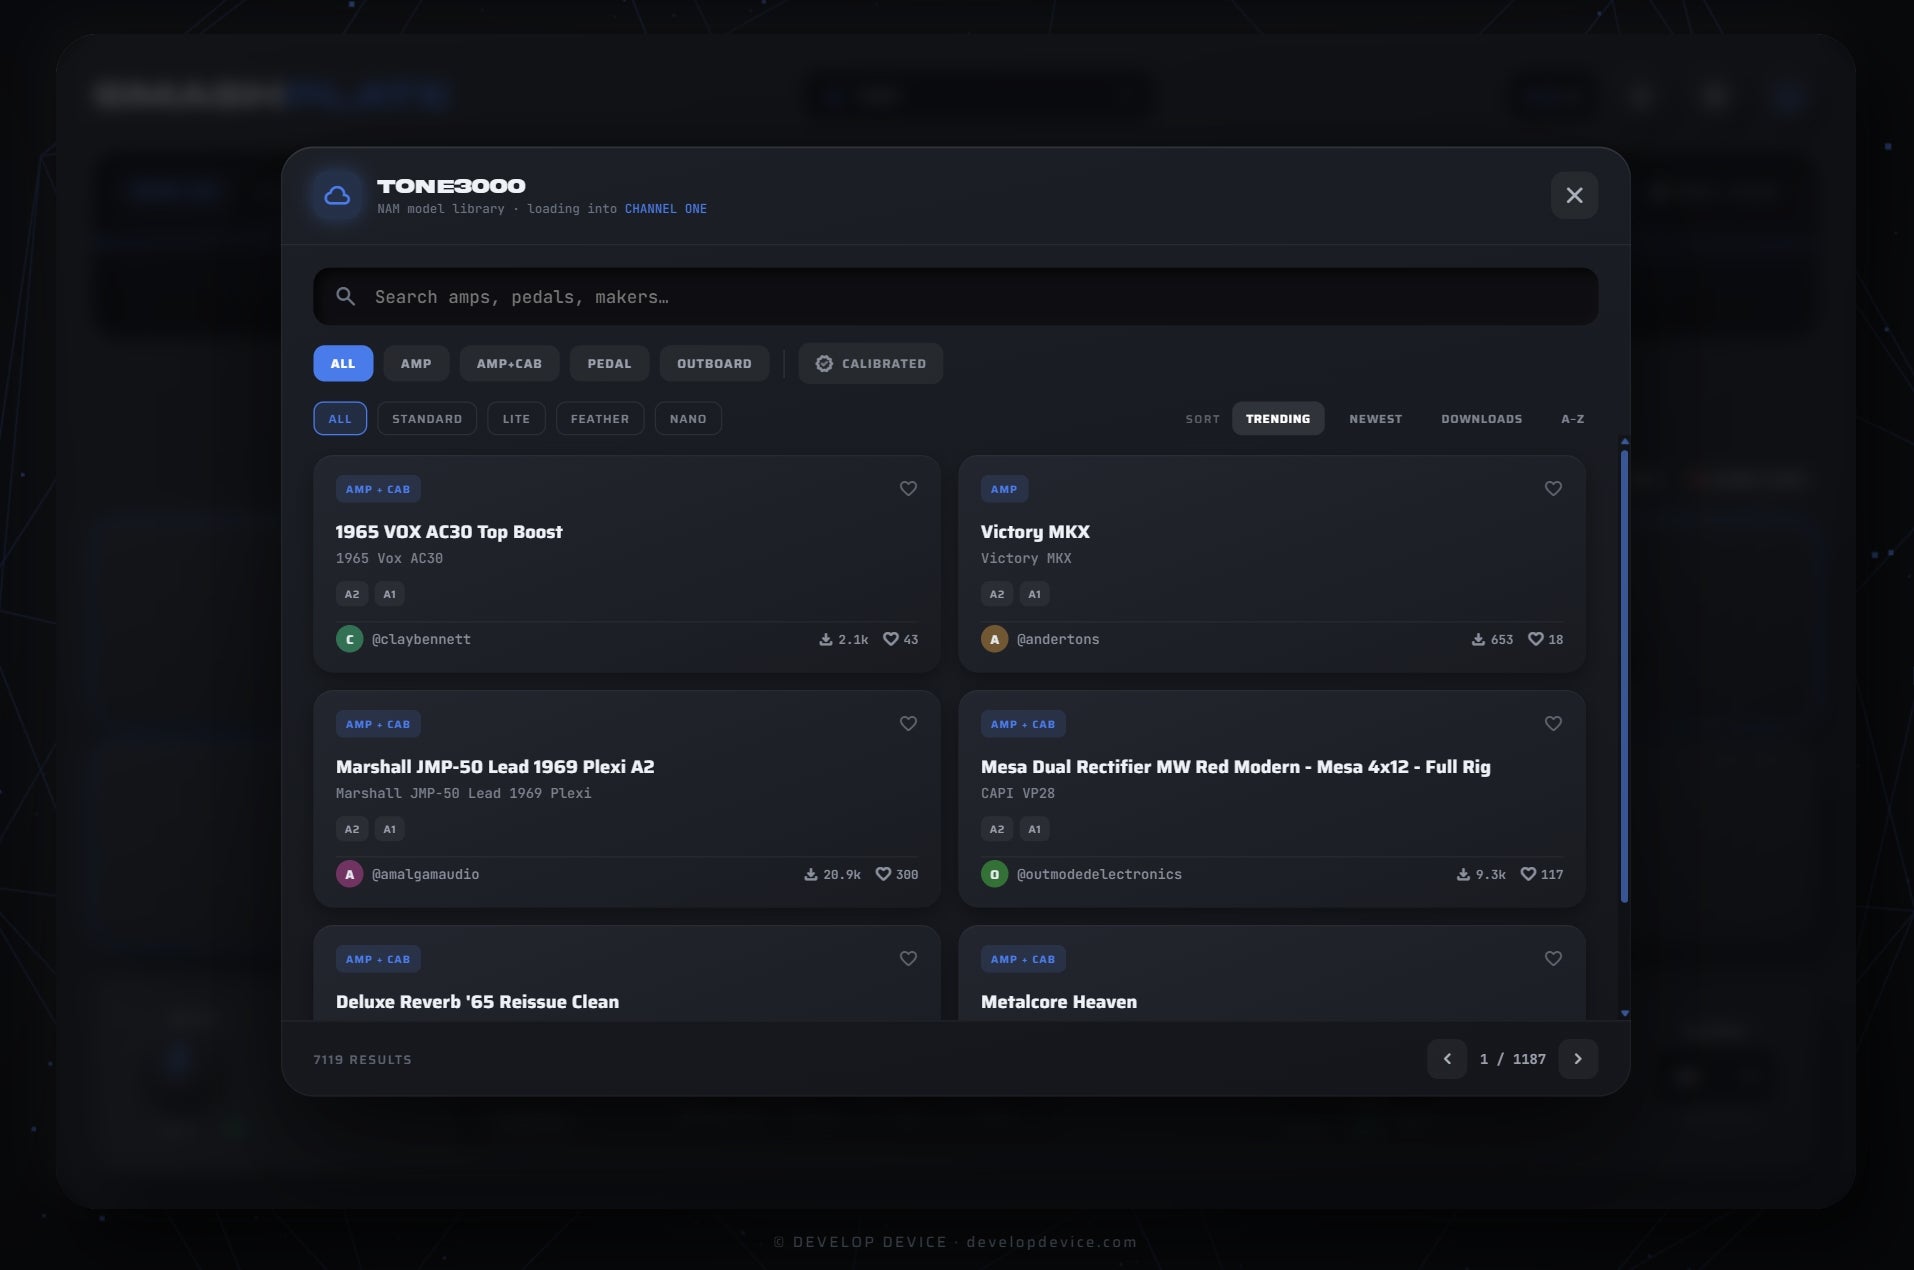1914x1270 pixels.
Task: Click the A1 tag on Mesa Dual Rectifier card
Action: pyautogui.click(x=1035, y=829)
